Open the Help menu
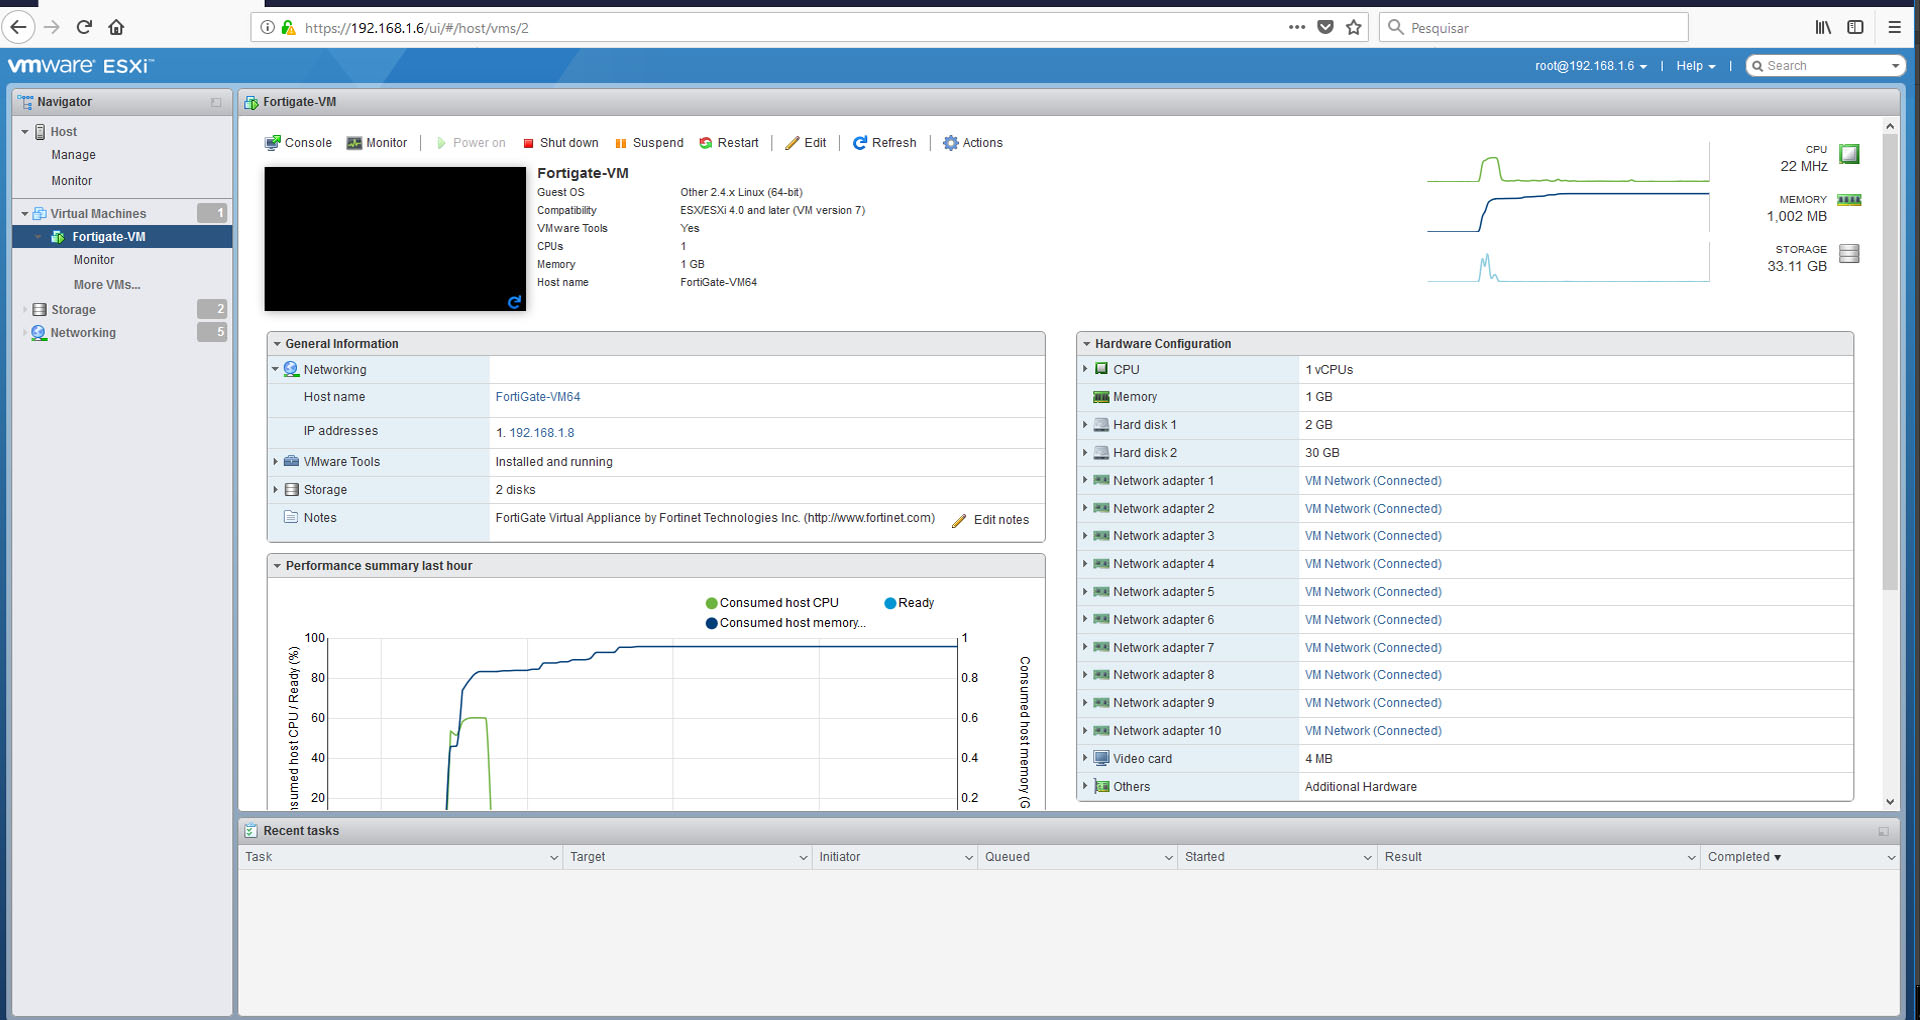 [x=1696, y=66]
